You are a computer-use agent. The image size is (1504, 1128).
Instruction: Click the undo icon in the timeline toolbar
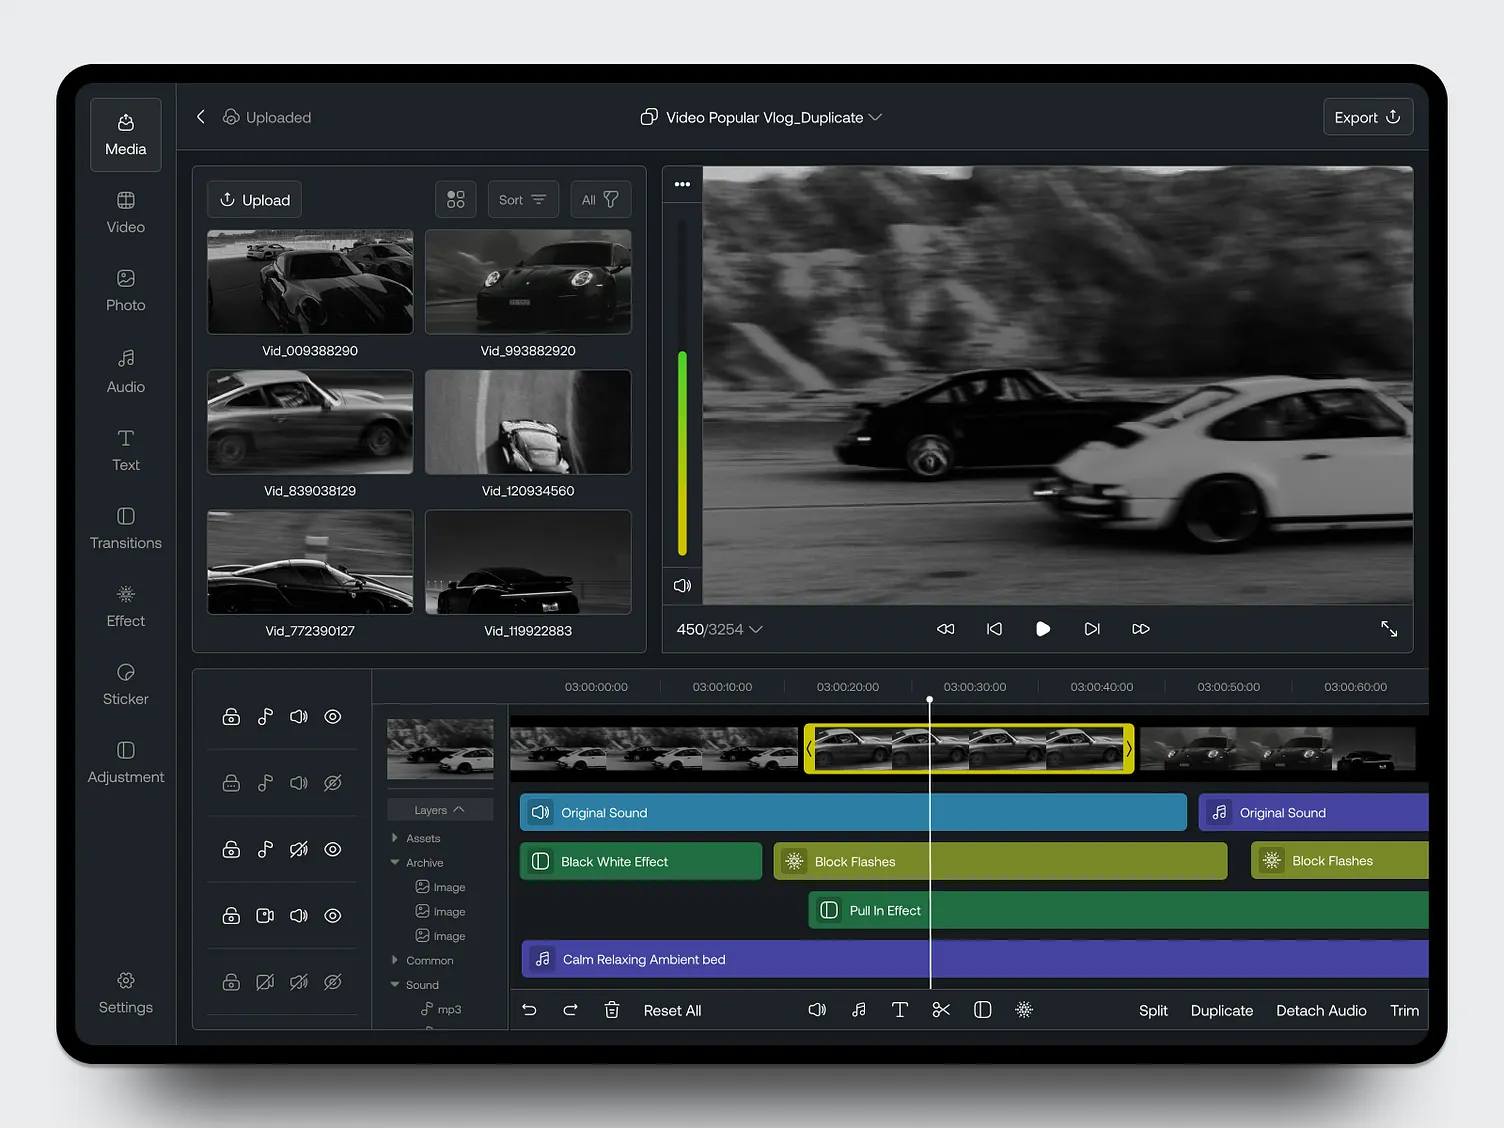click(529, 1010)
